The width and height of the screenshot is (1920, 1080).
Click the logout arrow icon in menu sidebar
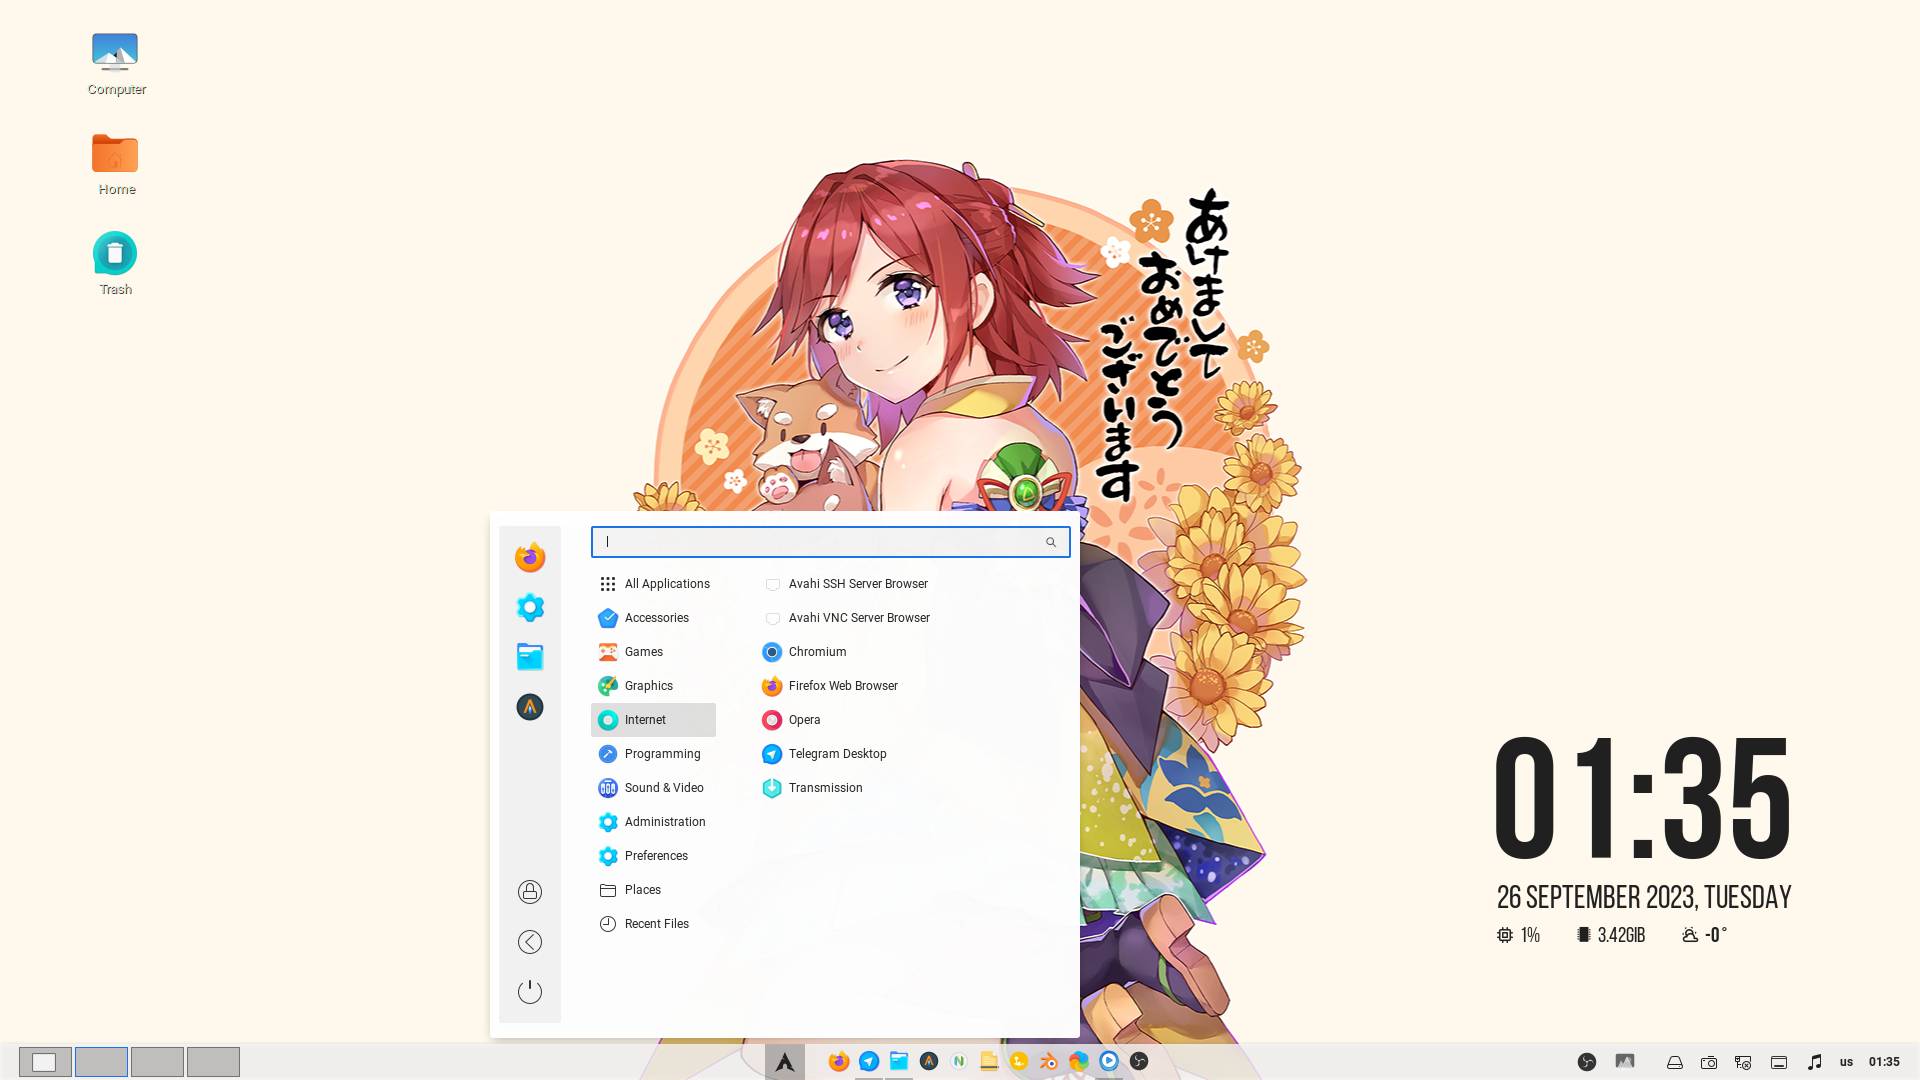530,942
